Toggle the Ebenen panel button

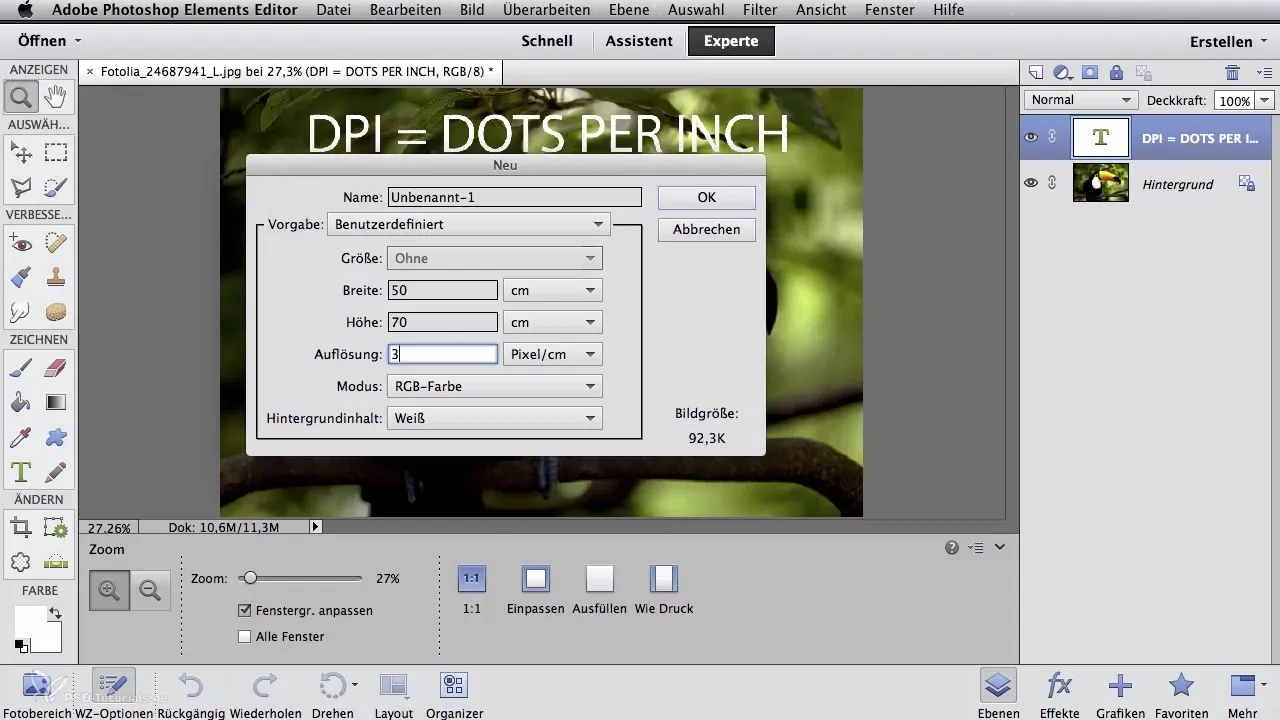click(999, 692)
